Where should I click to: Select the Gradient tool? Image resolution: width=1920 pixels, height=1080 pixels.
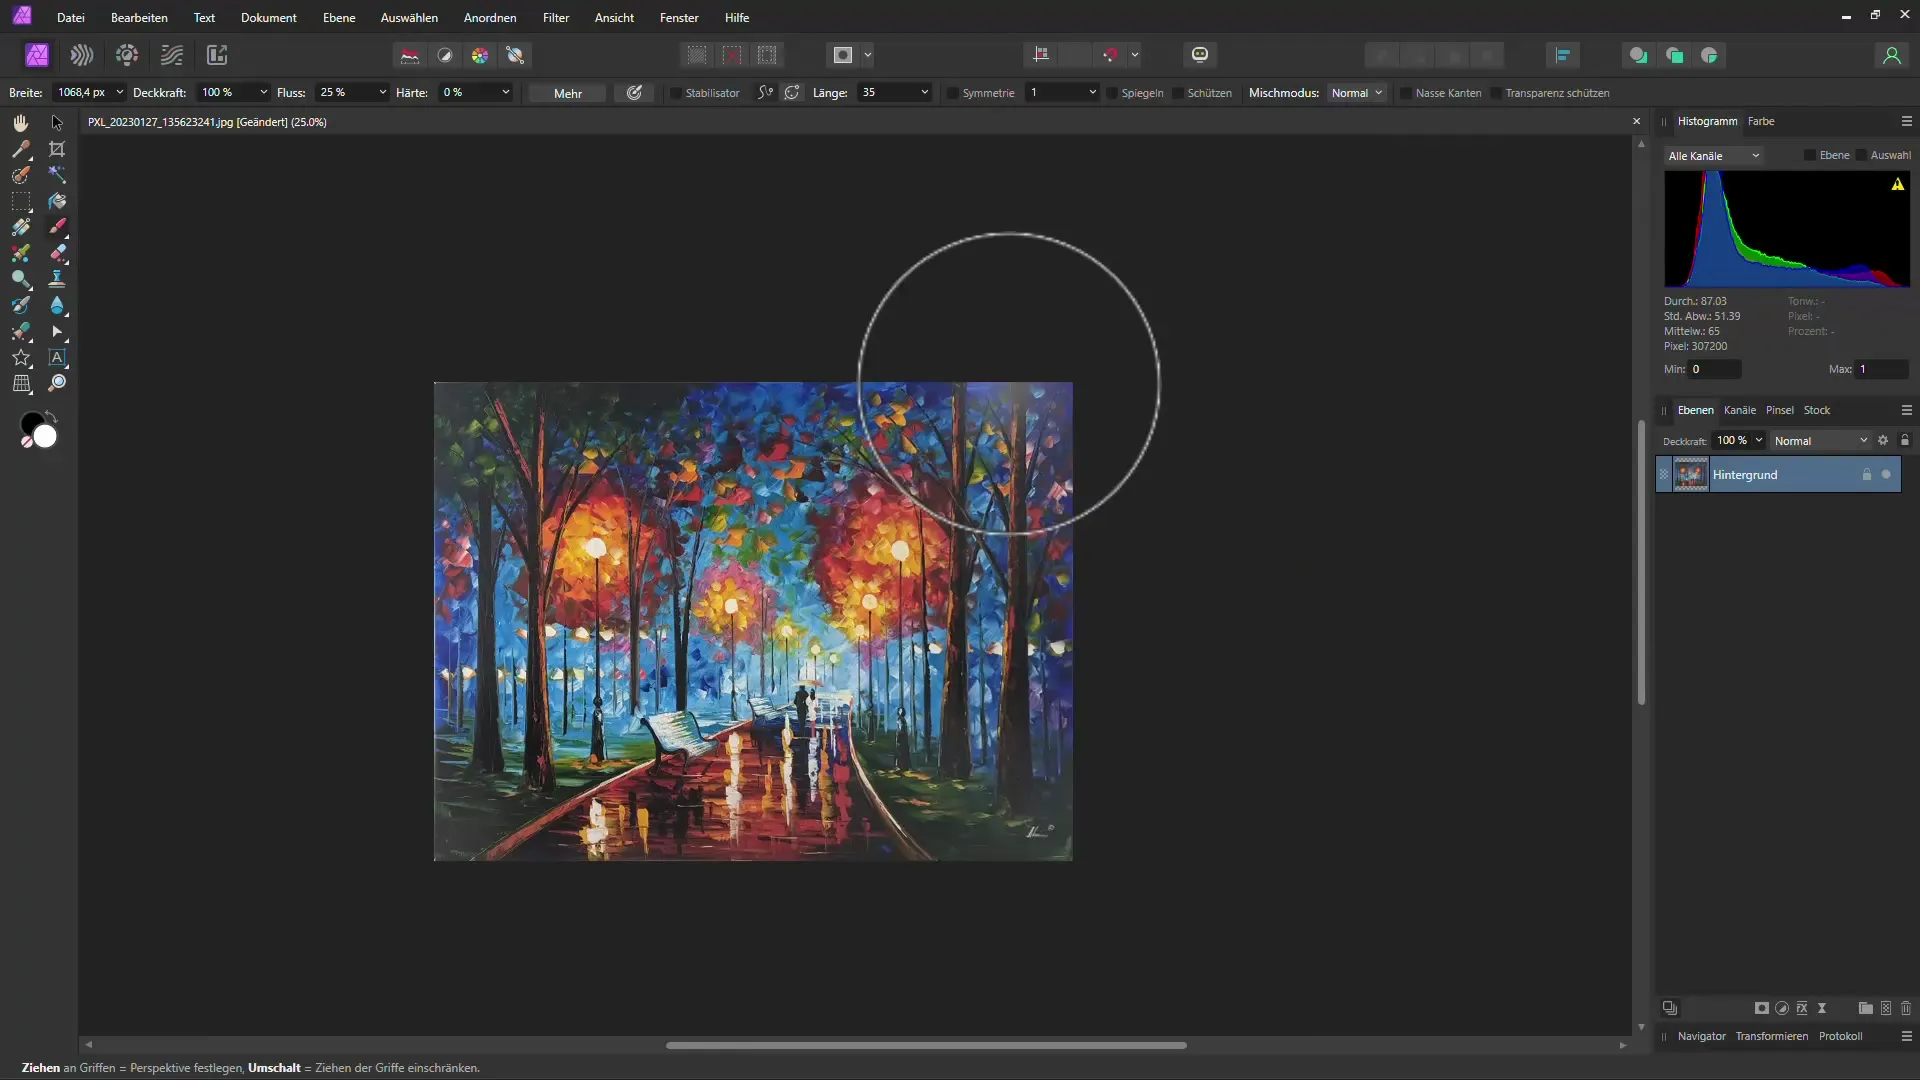click(x=21, y=227)
